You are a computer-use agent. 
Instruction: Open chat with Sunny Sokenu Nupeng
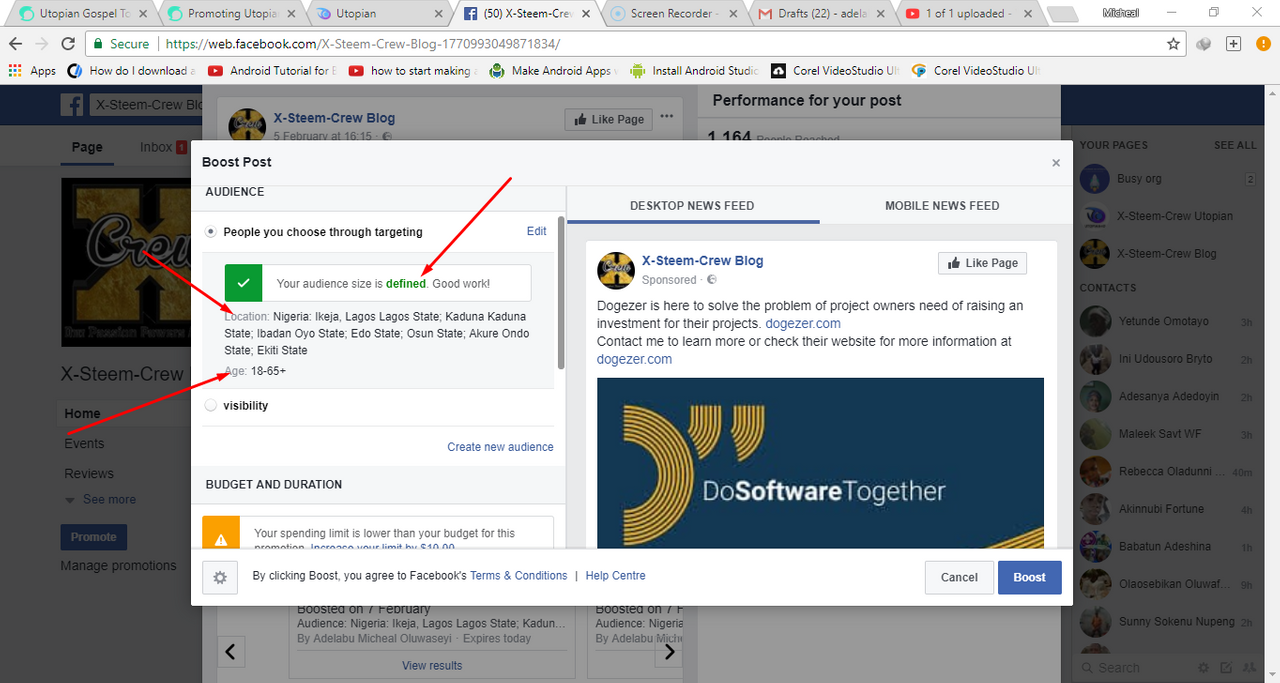point(1168,621)
